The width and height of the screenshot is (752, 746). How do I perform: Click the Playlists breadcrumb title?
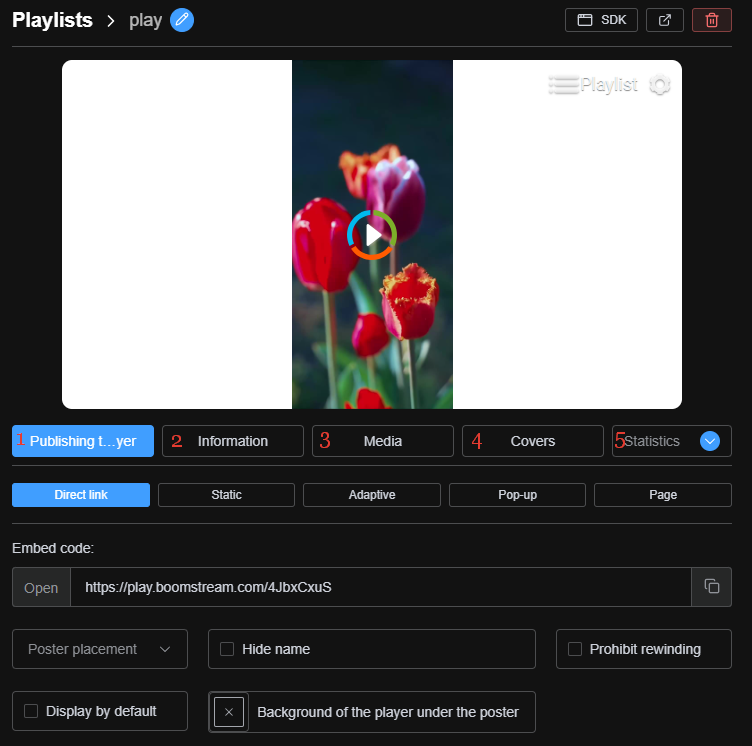pos(52,20)
